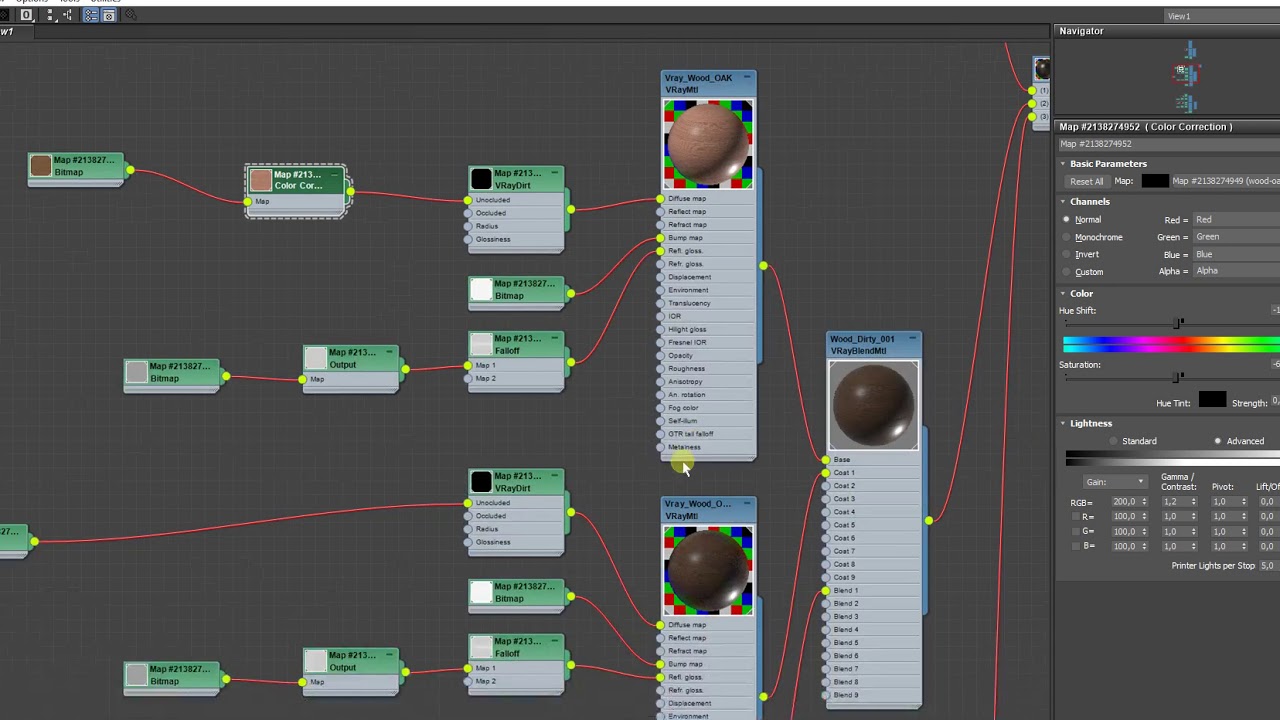The image size is (1280, 720).
Task: Select Standard lightness mode
Action: coord(1114,441)
